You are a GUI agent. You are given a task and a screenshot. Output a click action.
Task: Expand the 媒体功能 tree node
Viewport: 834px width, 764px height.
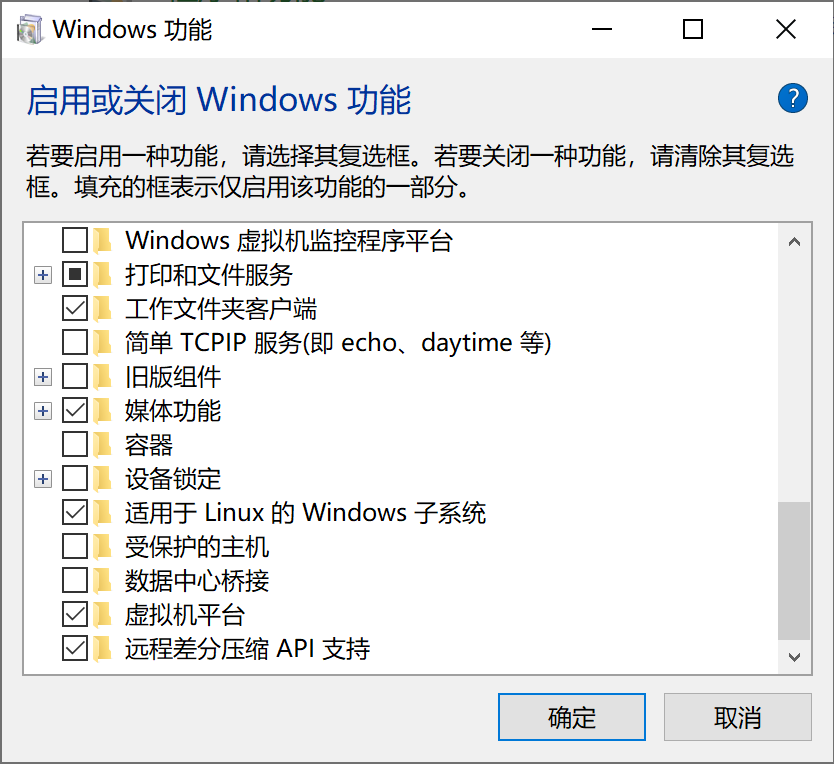pos(42,410)
